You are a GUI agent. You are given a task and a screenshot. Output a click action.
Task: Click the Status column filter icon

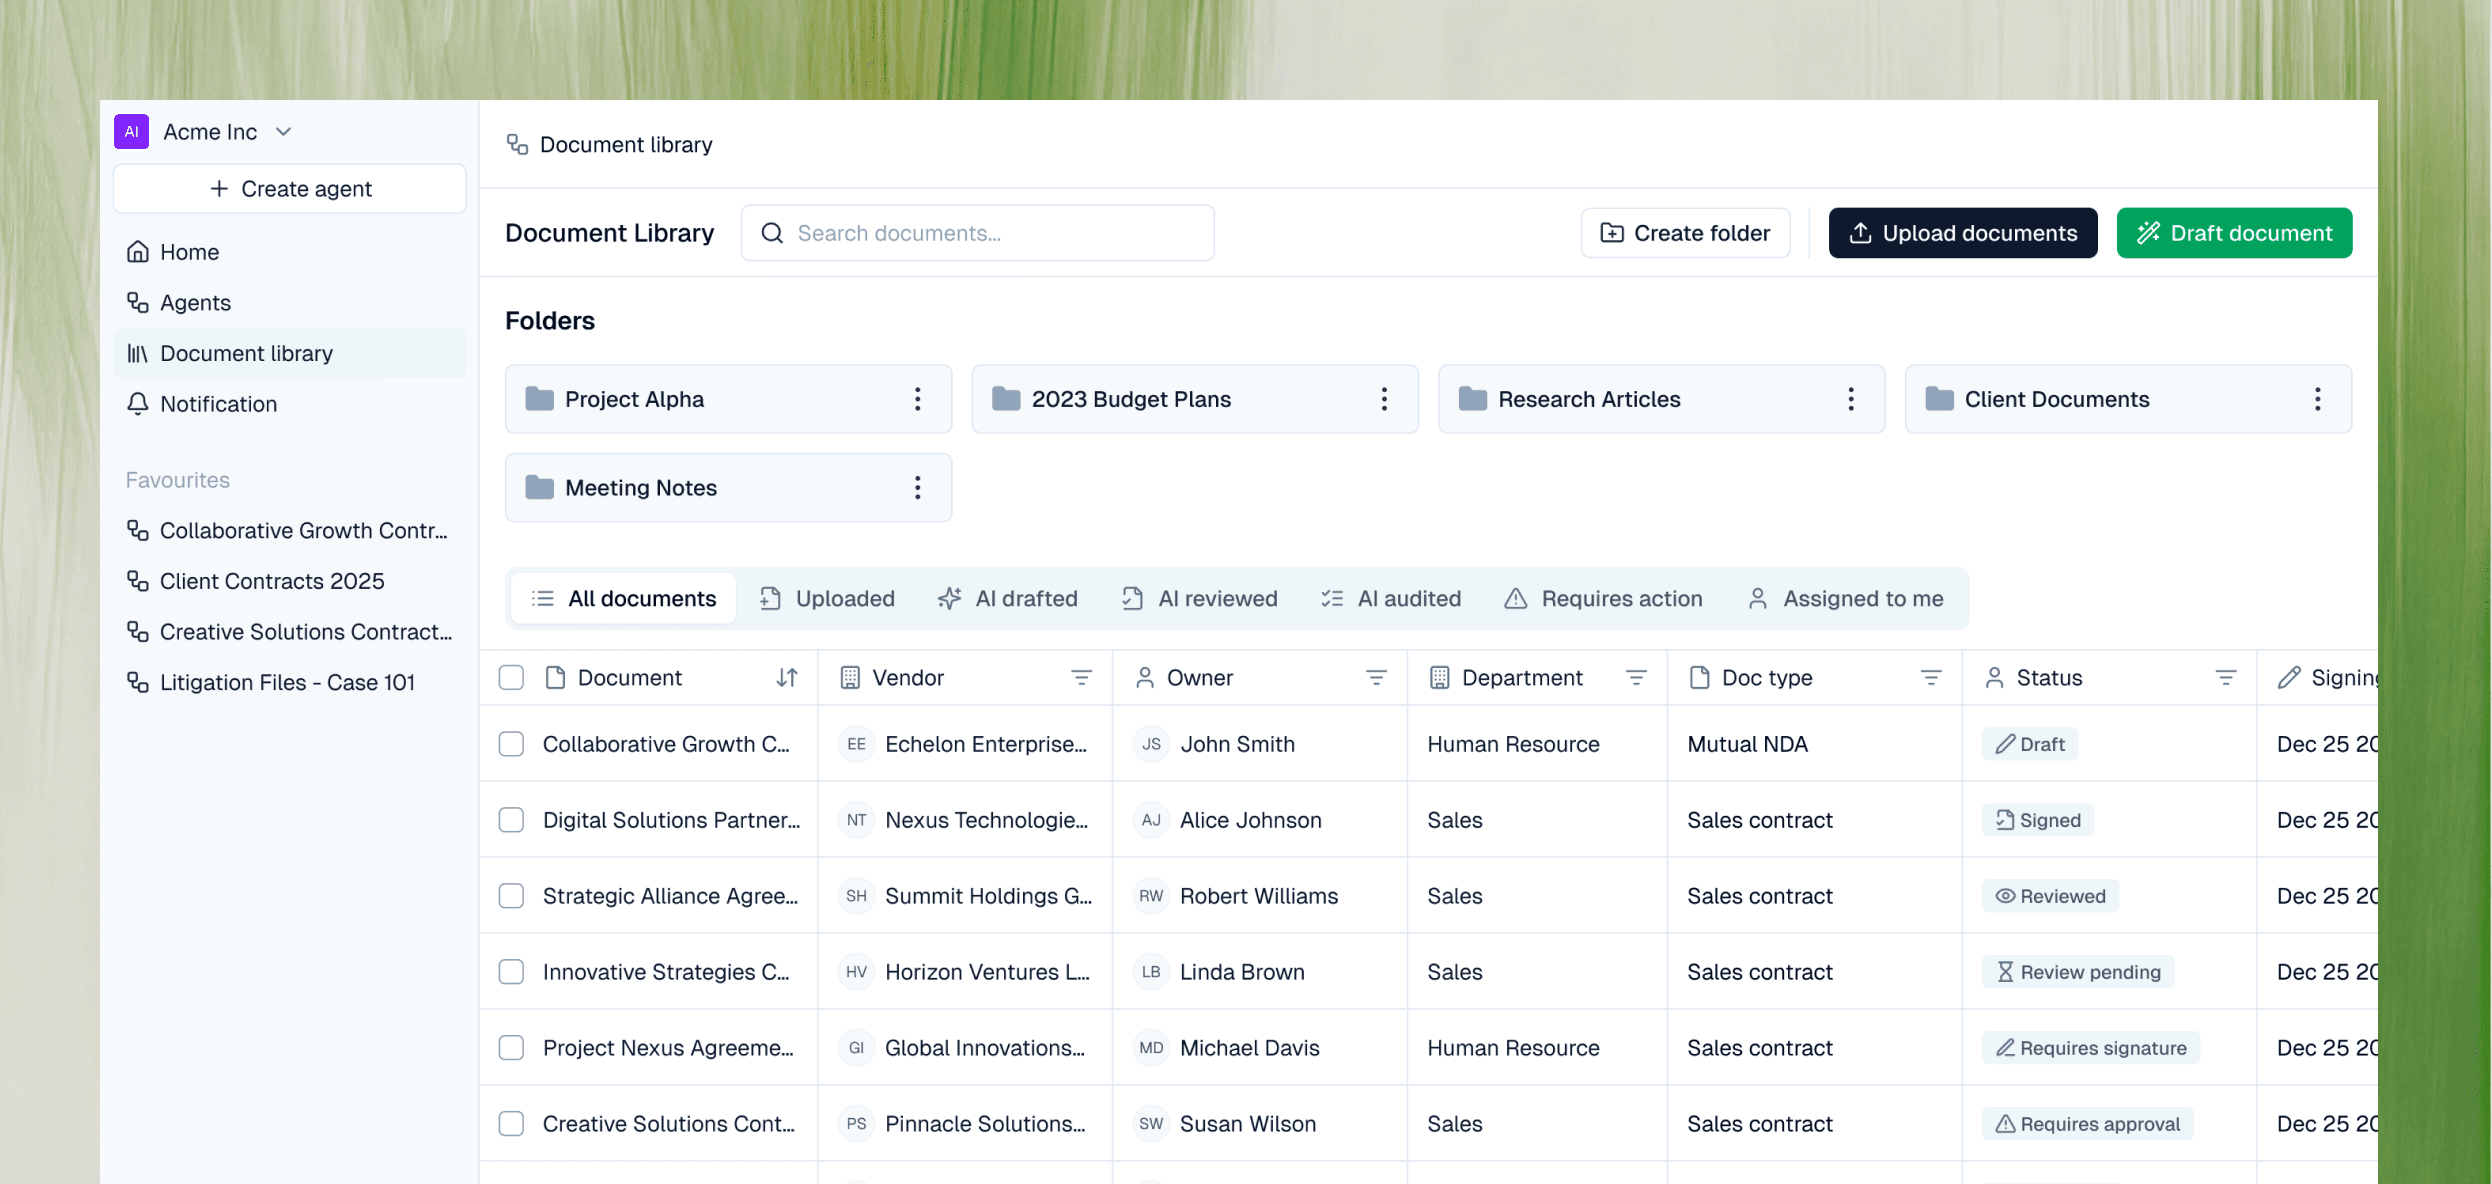pyautogui.click(x=2225, y=678)
